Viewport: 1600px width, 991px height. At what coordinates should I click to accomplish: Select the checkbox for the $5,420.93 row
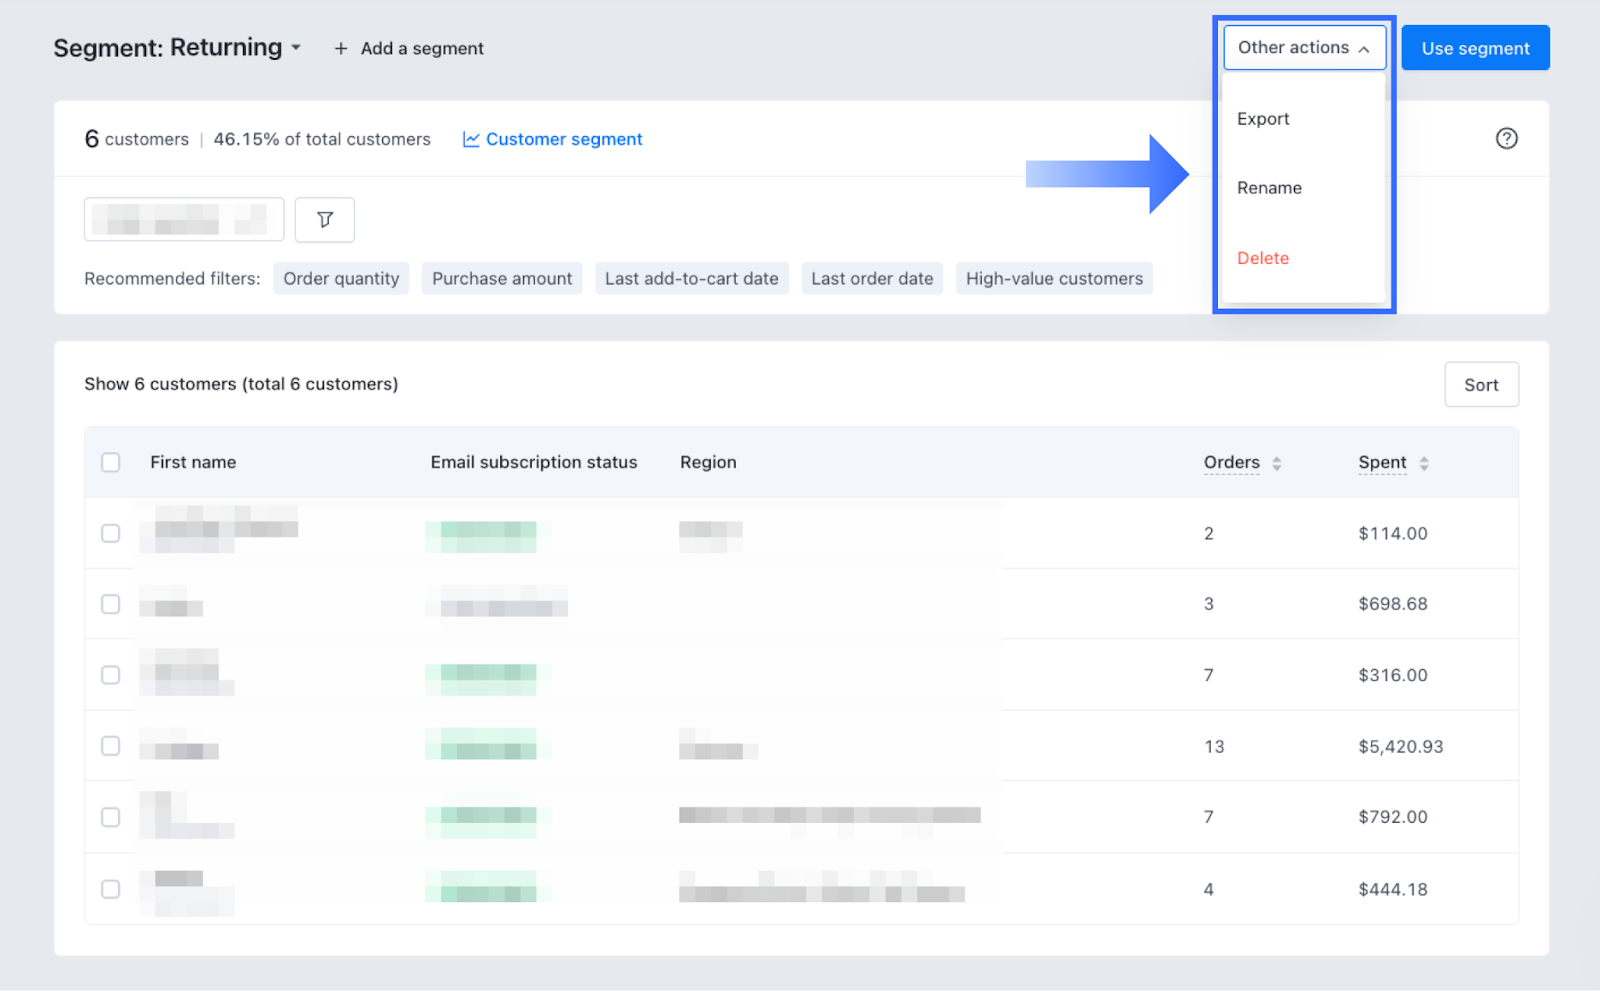[111, 746]
